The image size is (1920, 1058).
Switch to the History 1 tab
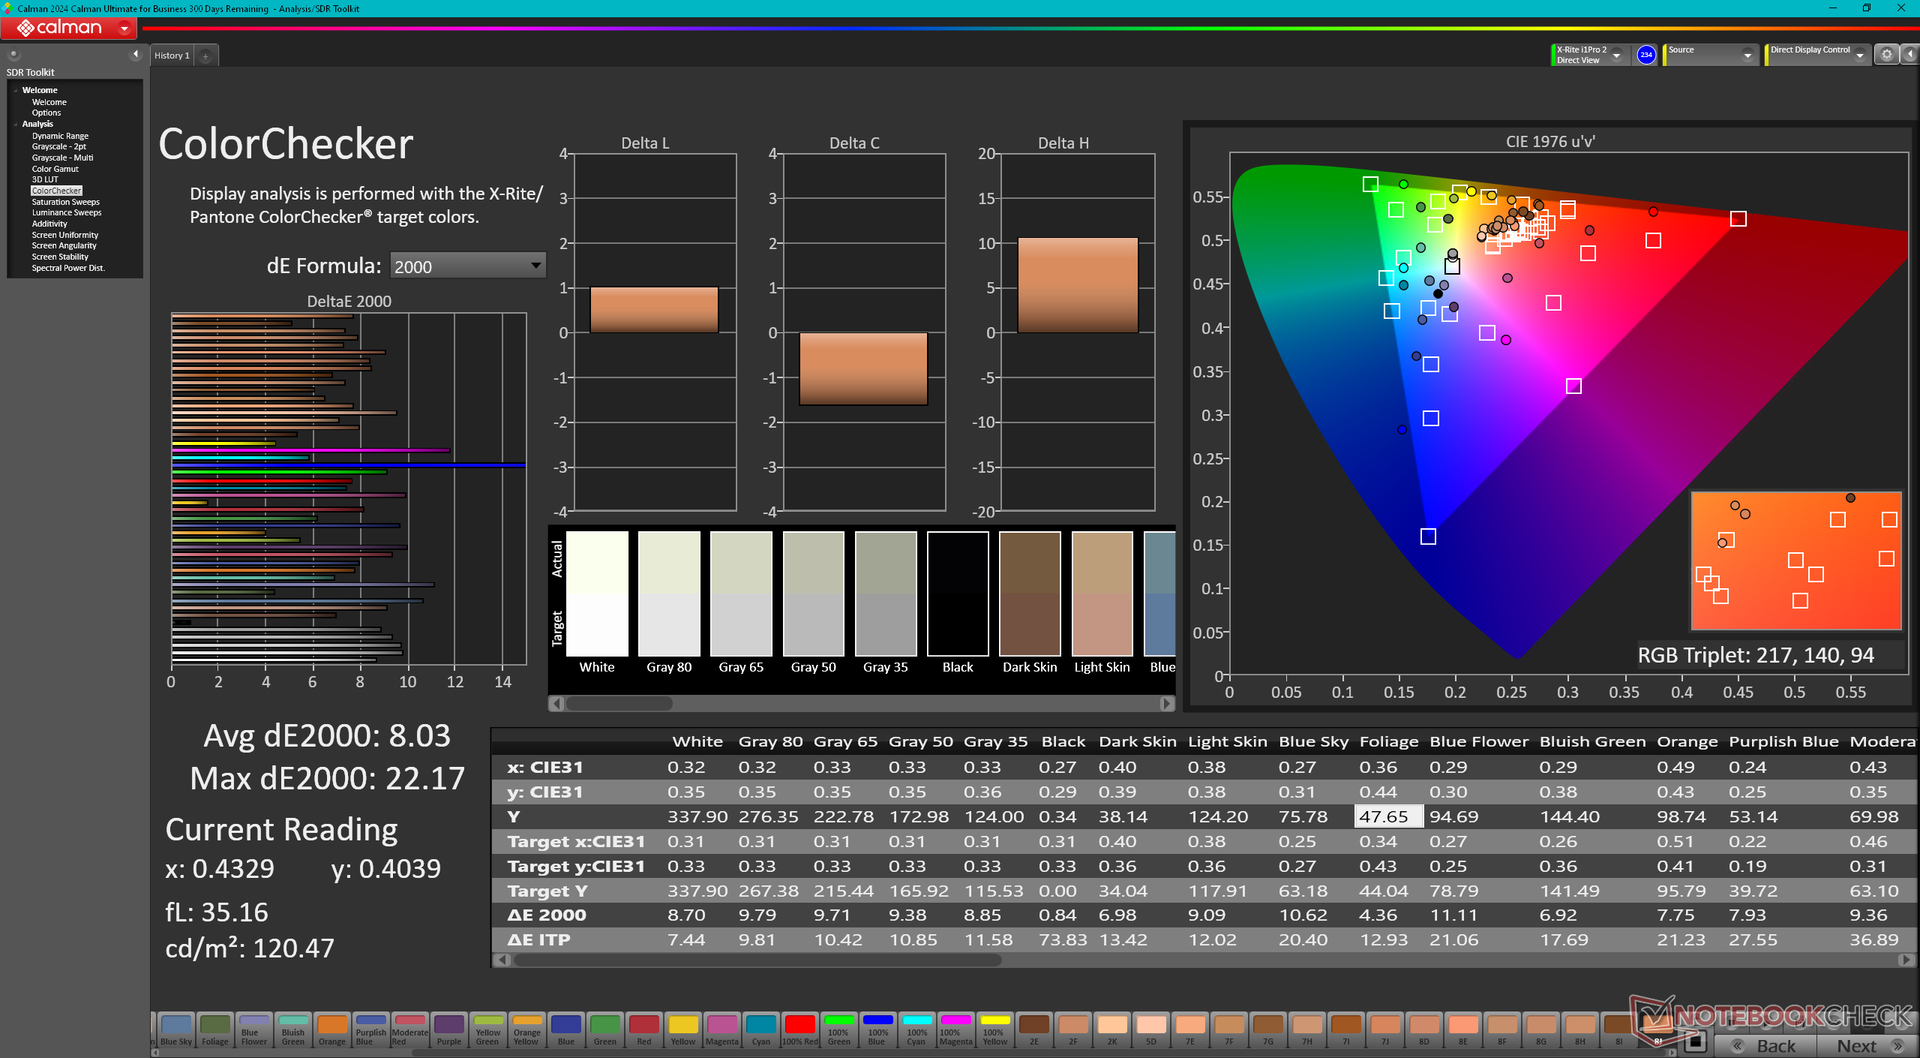(x=172, y=56)
